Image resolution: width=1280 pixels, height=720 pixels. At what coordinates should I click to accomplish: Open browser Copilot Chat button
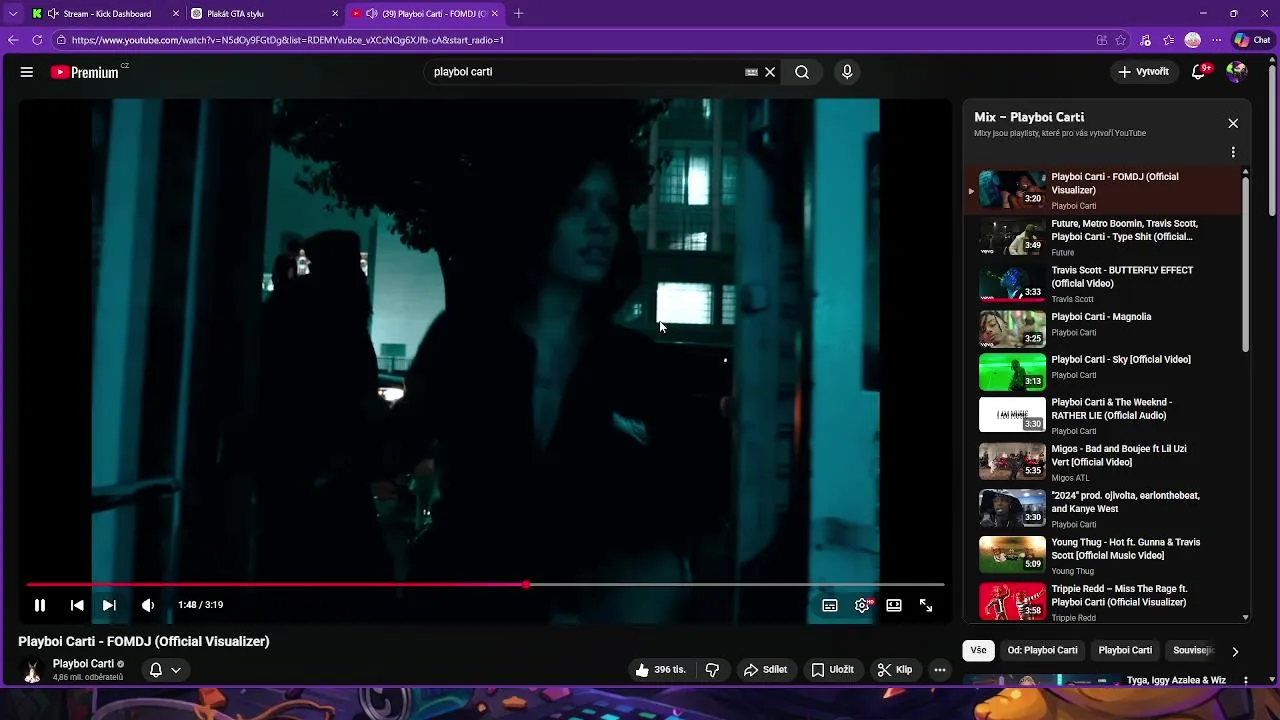pyautogui.click(x=1255, y=40)
